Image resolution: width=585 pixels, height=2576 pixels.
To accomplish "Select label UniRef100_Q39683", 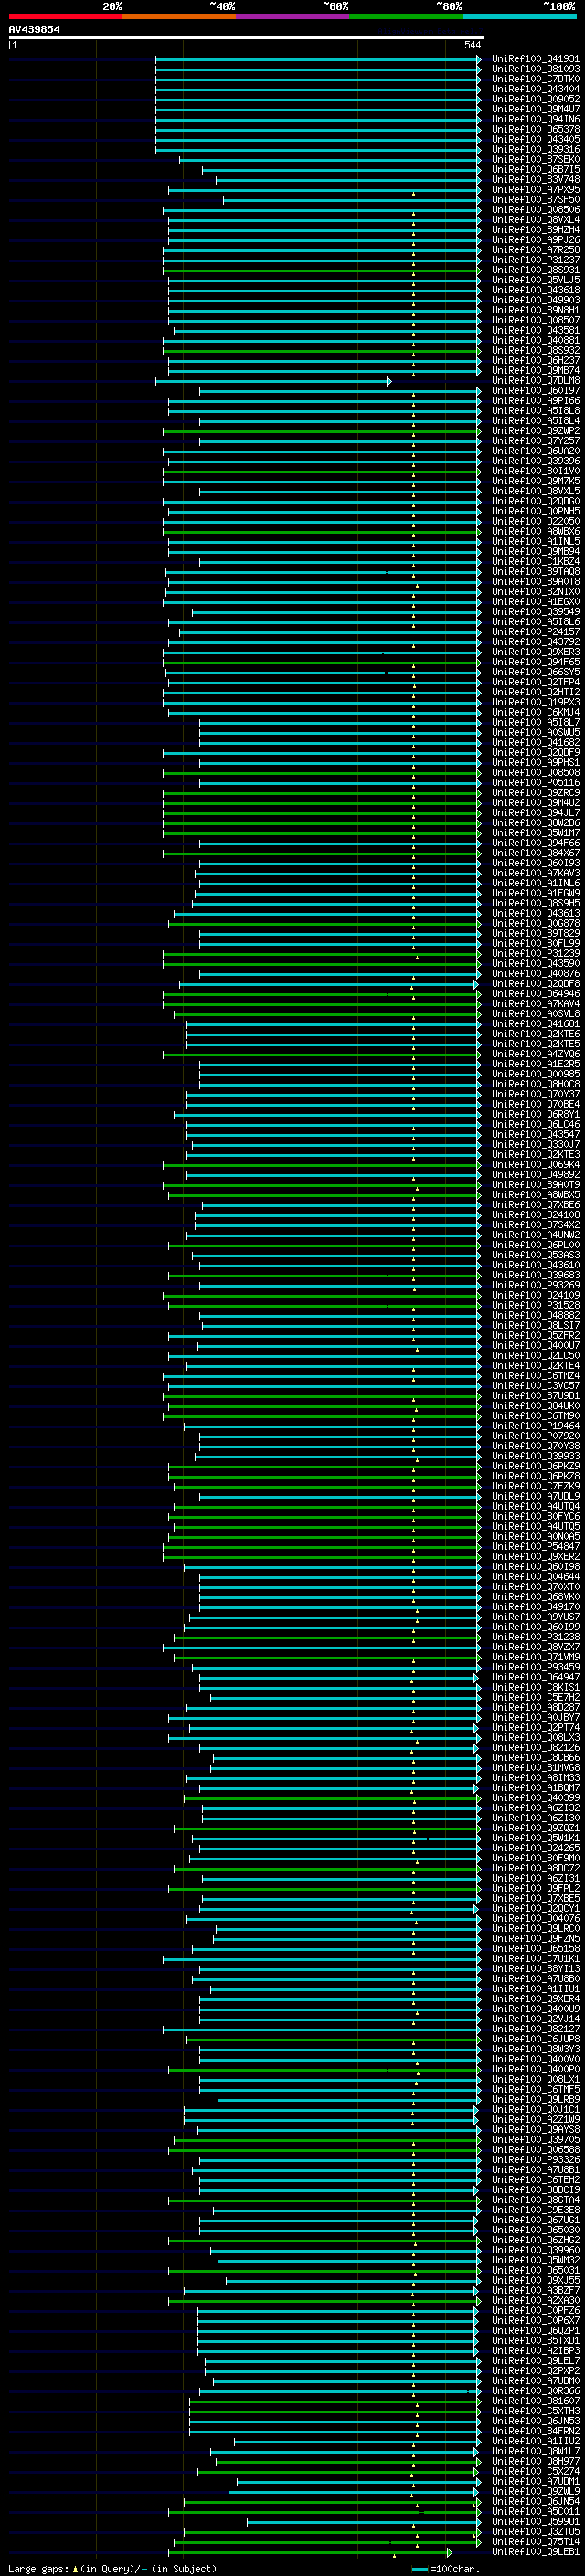I will (536, 1275).
